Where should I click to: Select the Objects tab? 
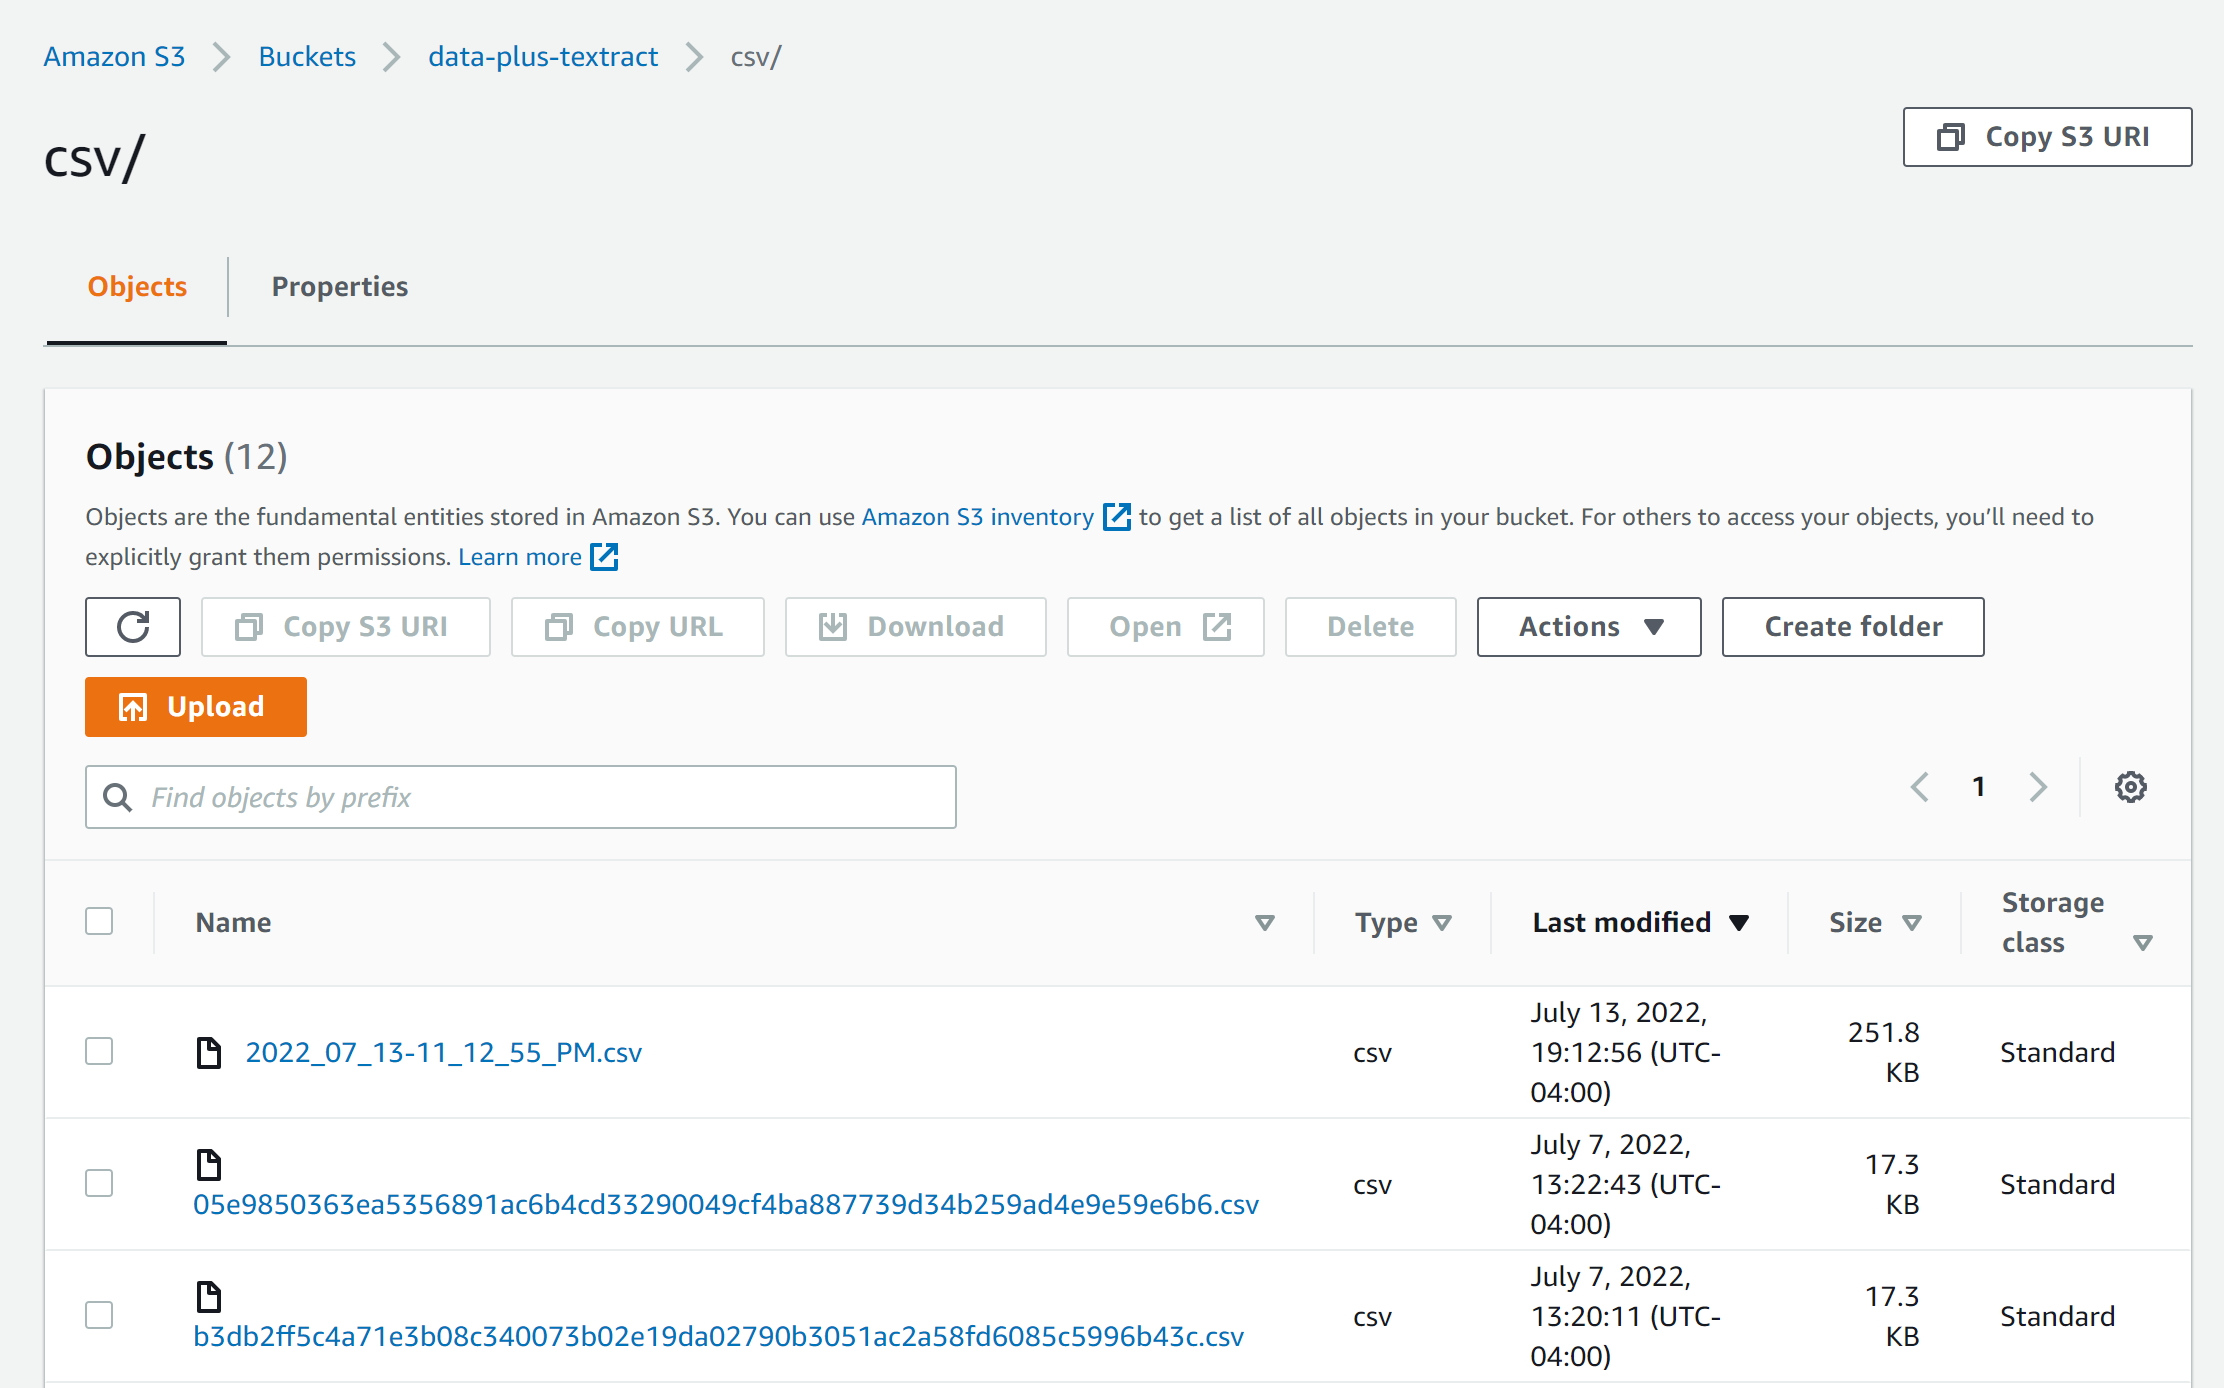[x=136, y=287]
